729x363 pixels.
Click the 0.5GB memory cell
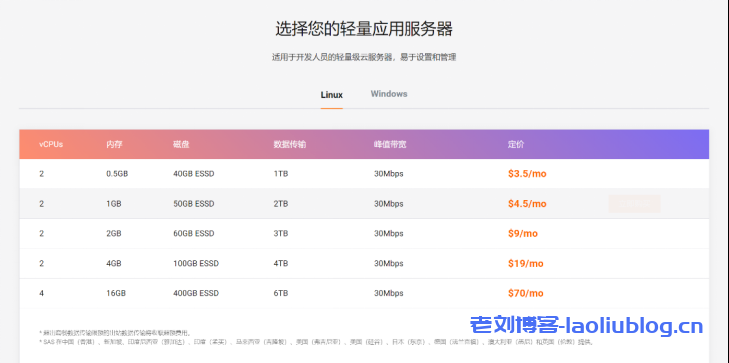click(117, 174)
